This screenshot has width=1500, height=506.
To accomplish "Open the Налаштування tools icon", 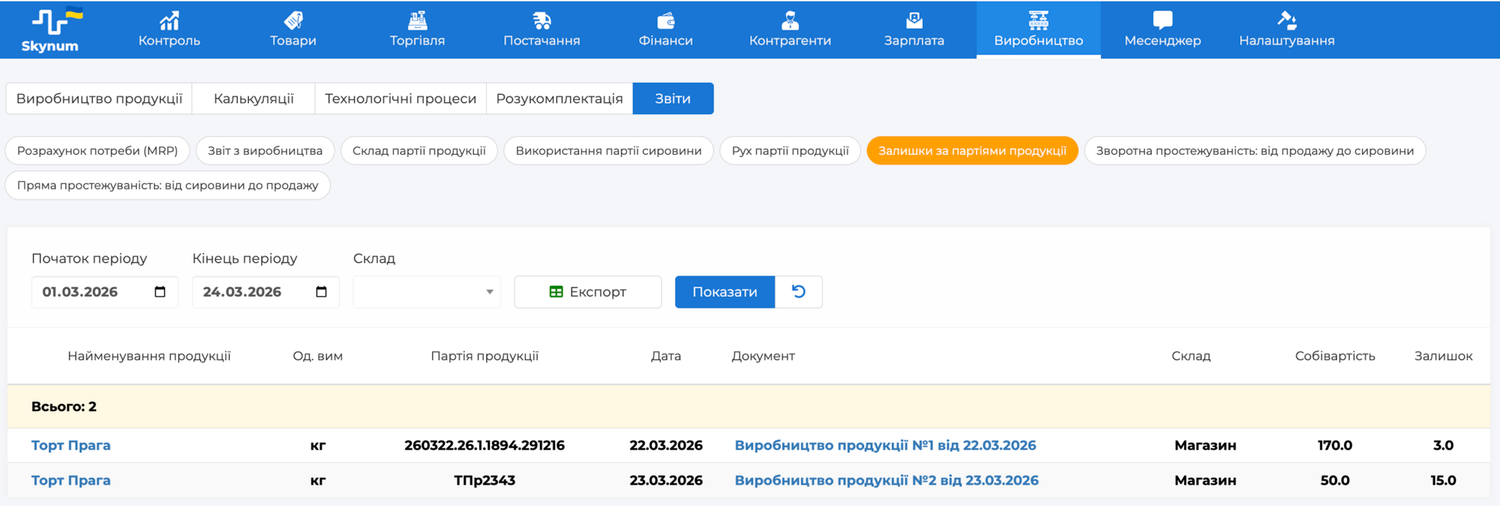I will click(x=1286, y=20).
